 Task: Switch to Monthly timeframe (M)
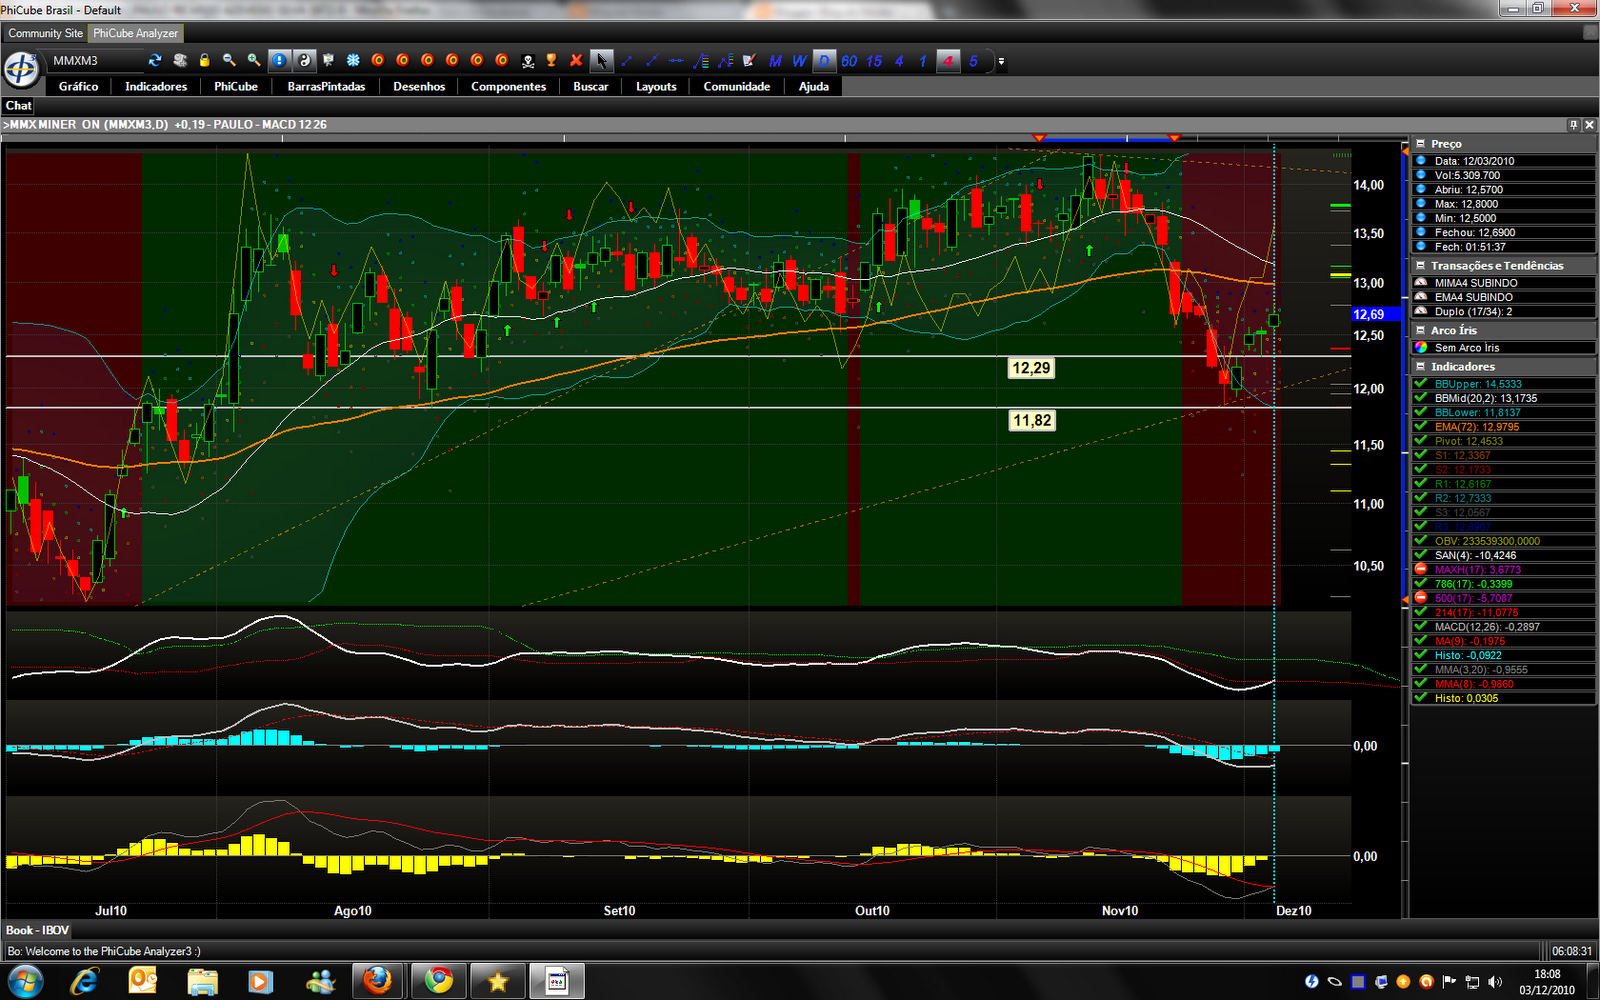(x=775, y=61)
